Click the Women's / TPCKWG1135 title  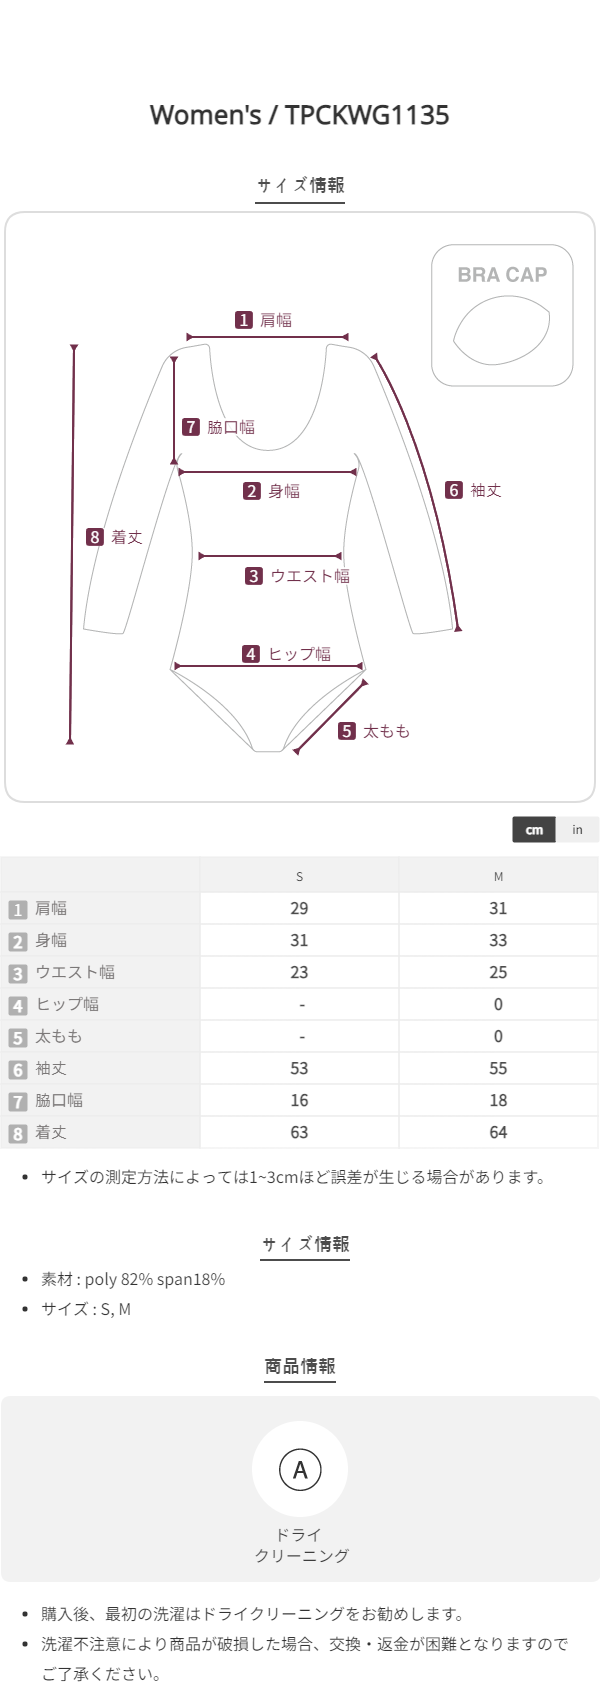click(x=300, y=115)
